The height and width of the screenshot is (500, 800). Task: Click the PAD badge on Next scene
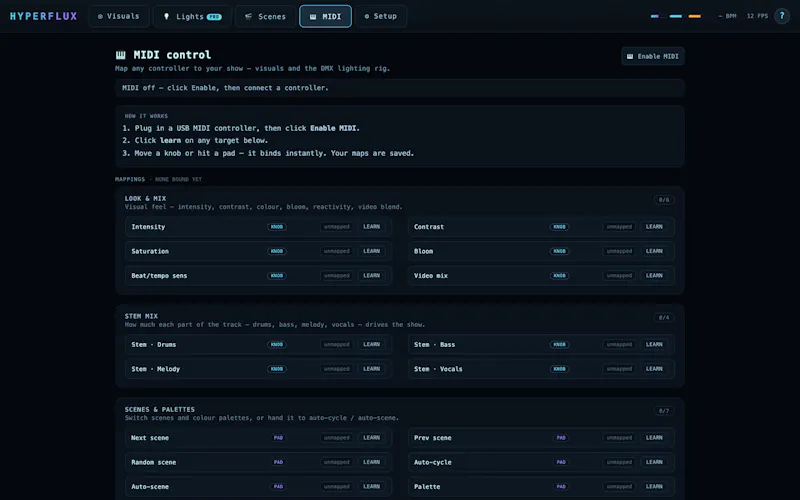[x=278, y=438]
